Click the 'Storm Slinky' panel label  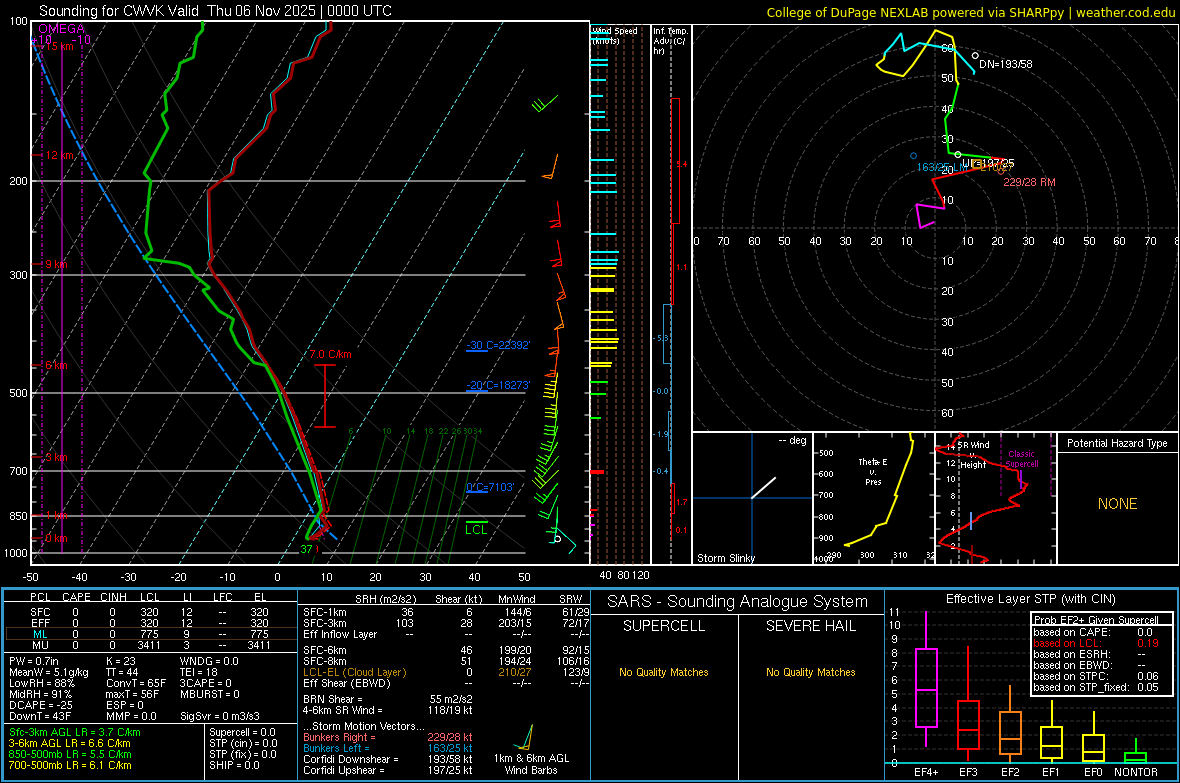tap(725, 558)
